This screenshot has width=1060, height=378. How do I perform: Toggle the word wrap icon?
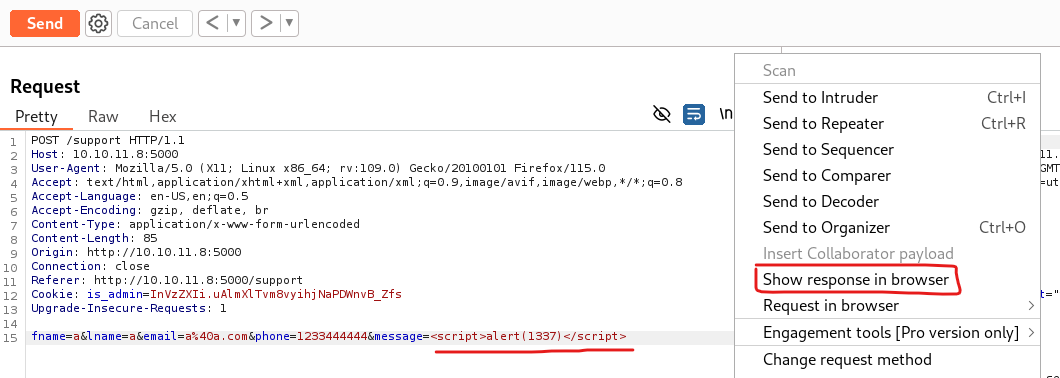[694, 114]
